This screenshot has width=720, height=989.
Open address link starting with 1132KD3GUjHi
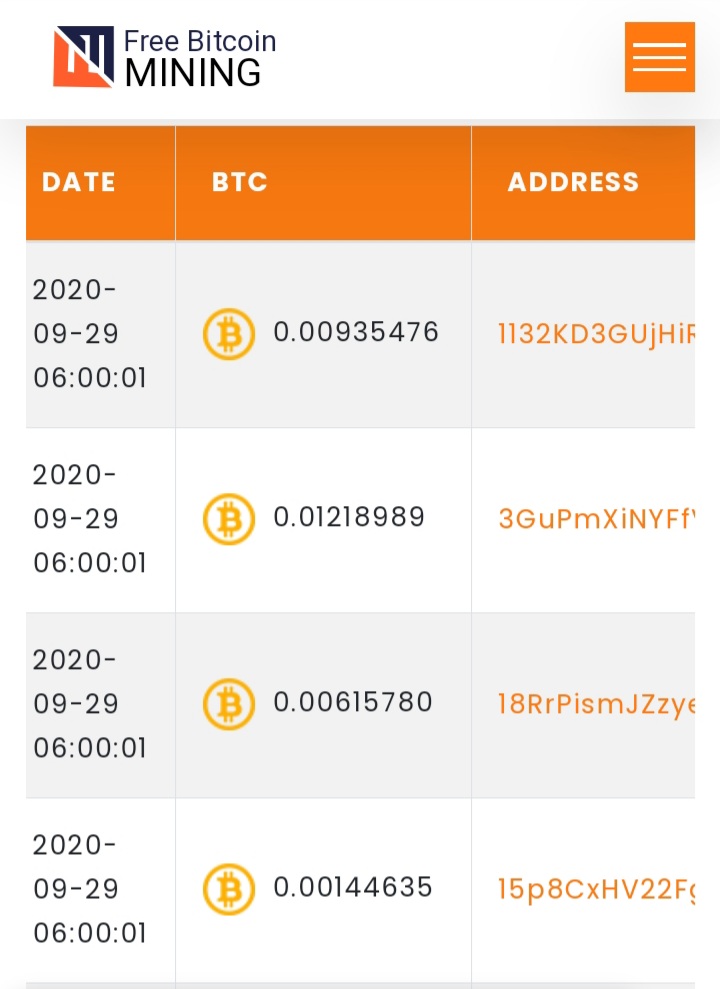pyautogui.click(x=596, y=334)
